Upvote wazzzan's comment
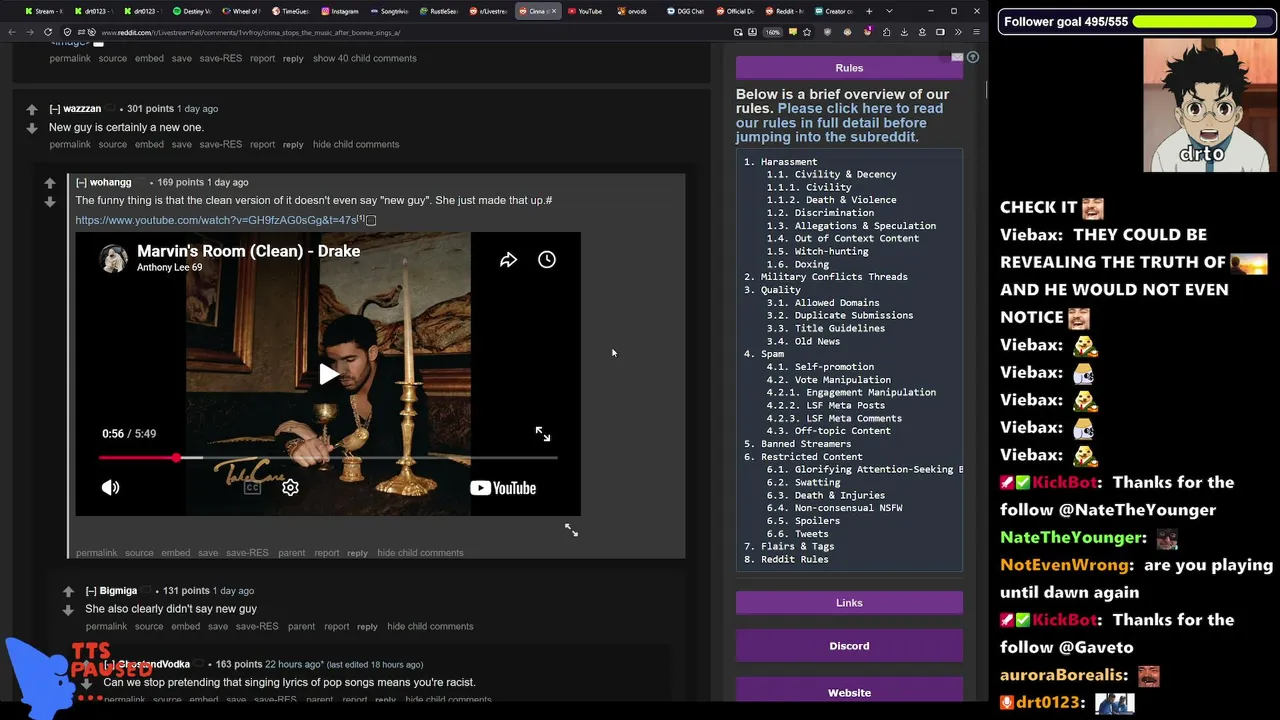Screen dimensions: 1280x720 tap(32, 109)
